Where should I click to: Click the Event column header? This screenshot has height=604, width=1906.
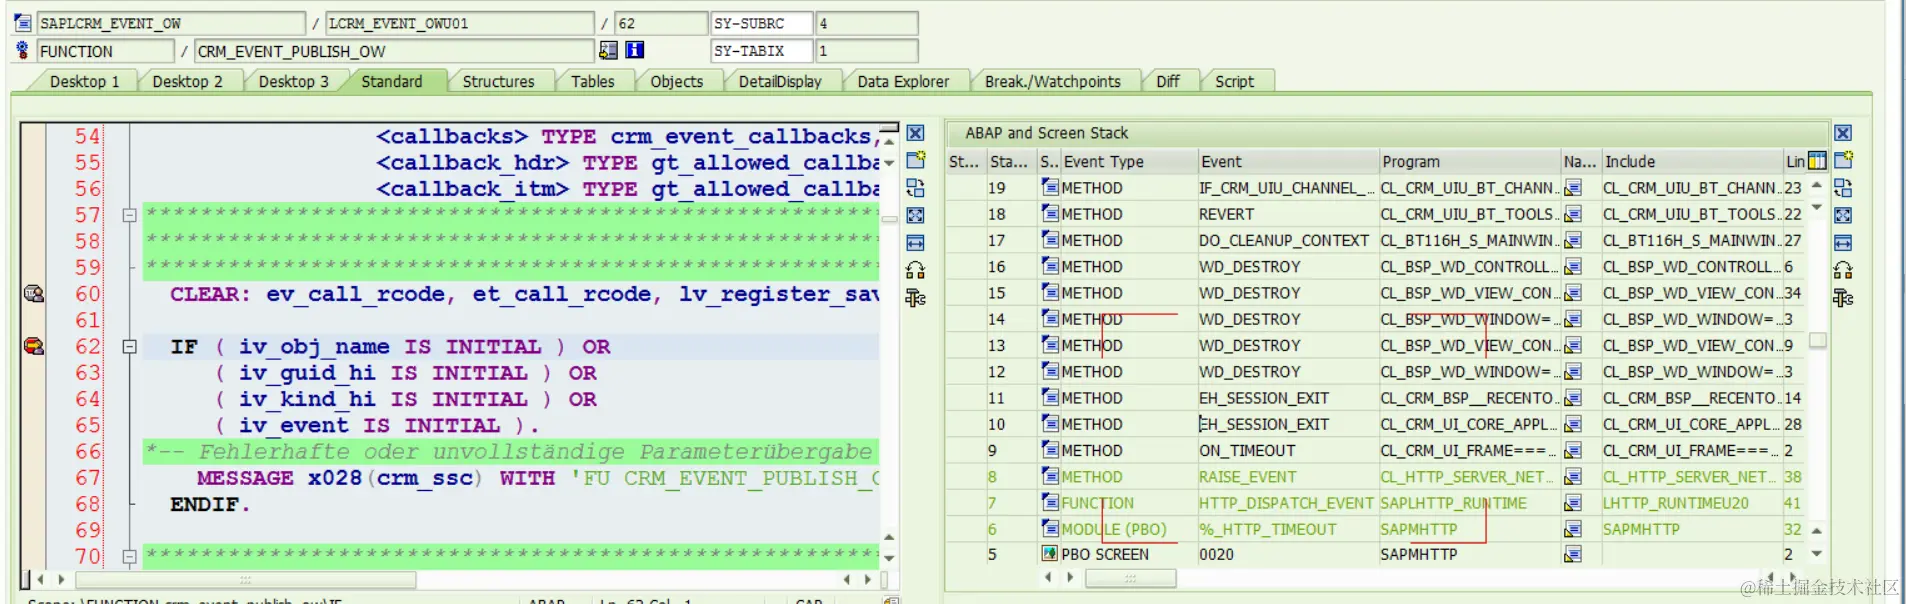point(1287,161)
